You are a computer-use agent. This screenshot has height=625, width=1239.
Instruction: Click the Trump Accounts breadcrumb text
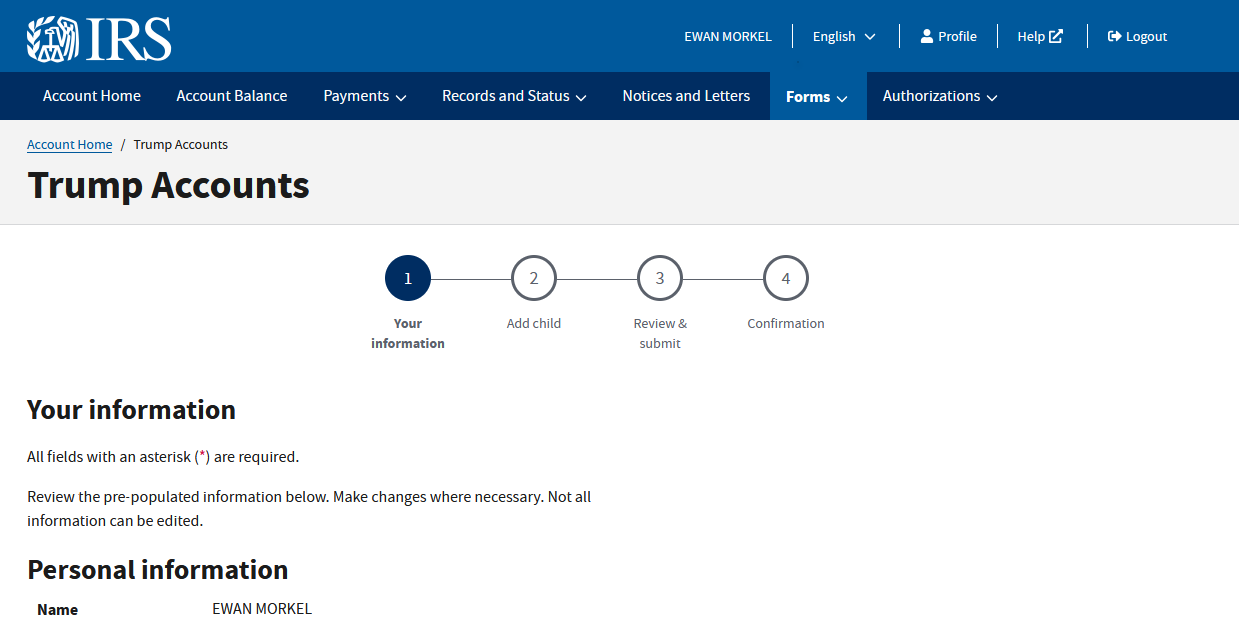coord(181,145)
